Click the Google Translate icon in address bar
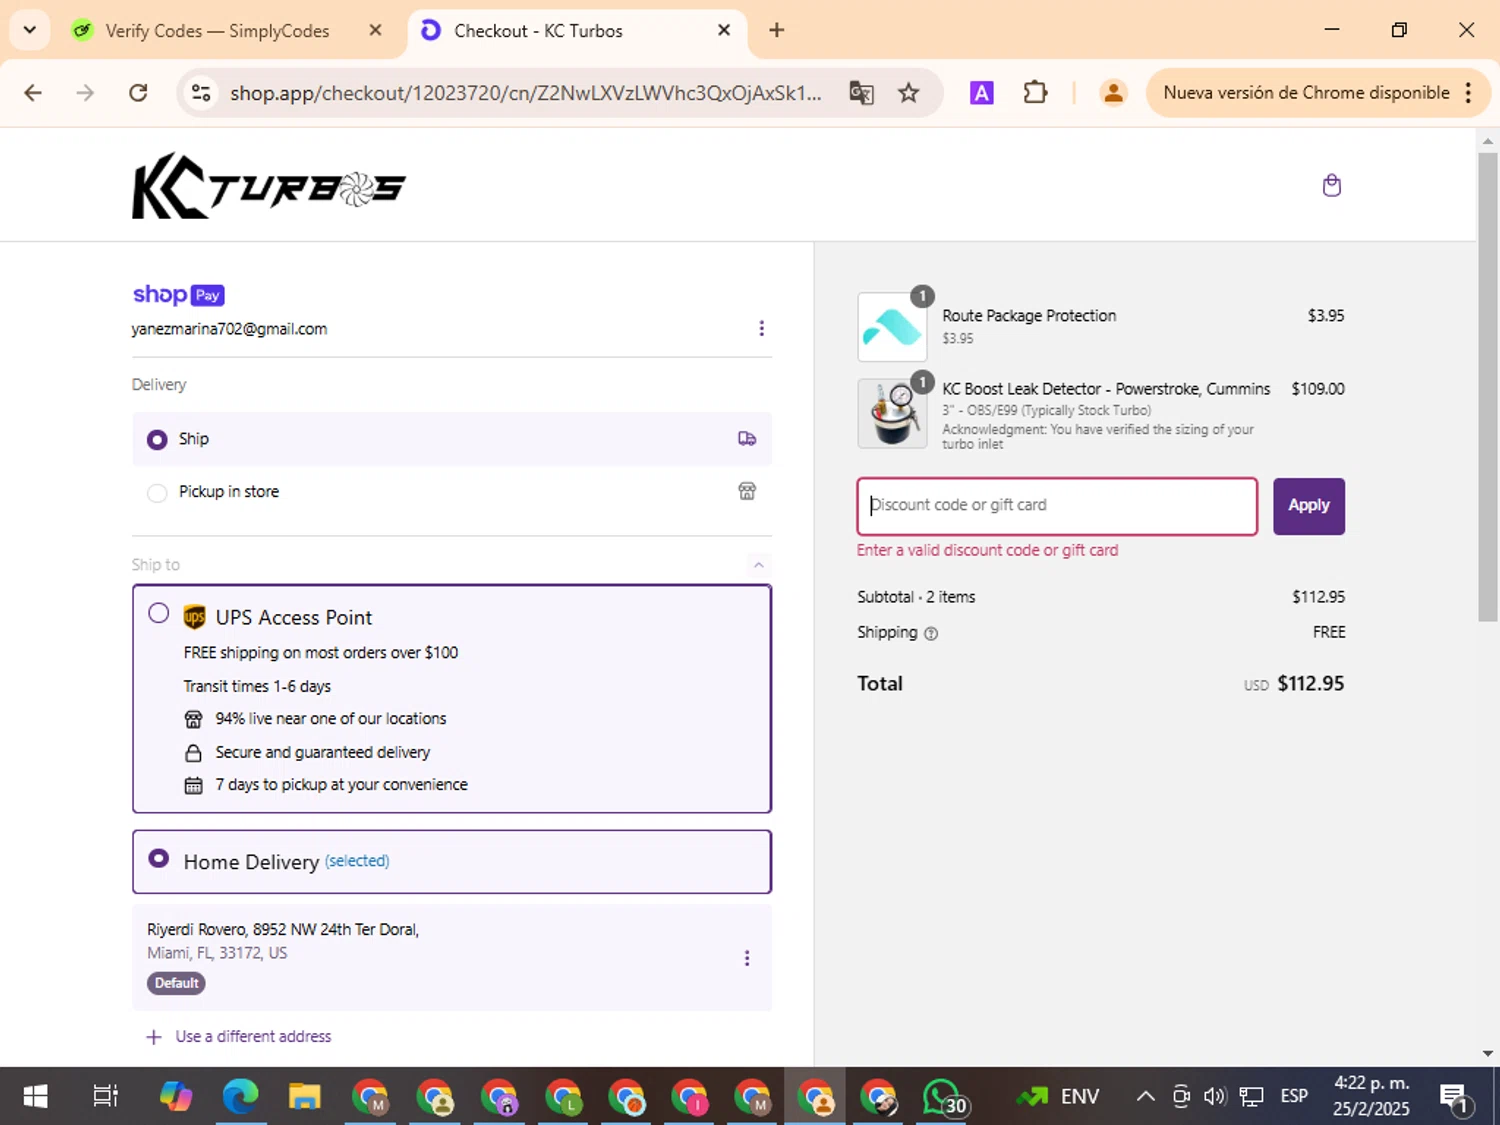1500x1125 pixels. (x=861, y=93)
